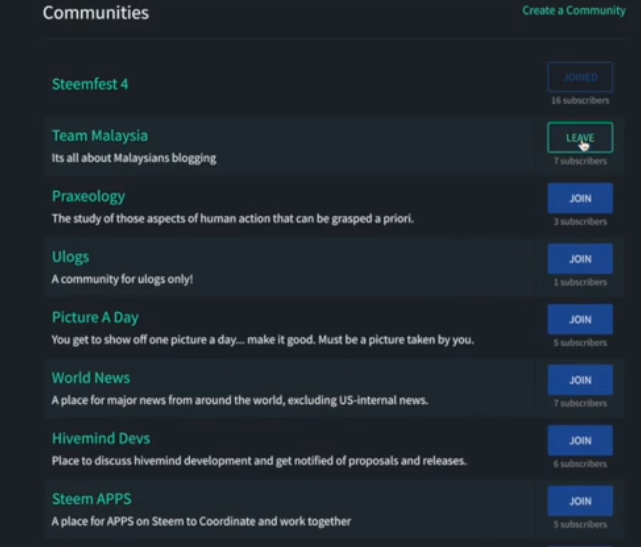Image resolution: width=641 pixels, height=547 pixels.
Task: Leave the Team Malaysia community
Action: tap(580, 138)
